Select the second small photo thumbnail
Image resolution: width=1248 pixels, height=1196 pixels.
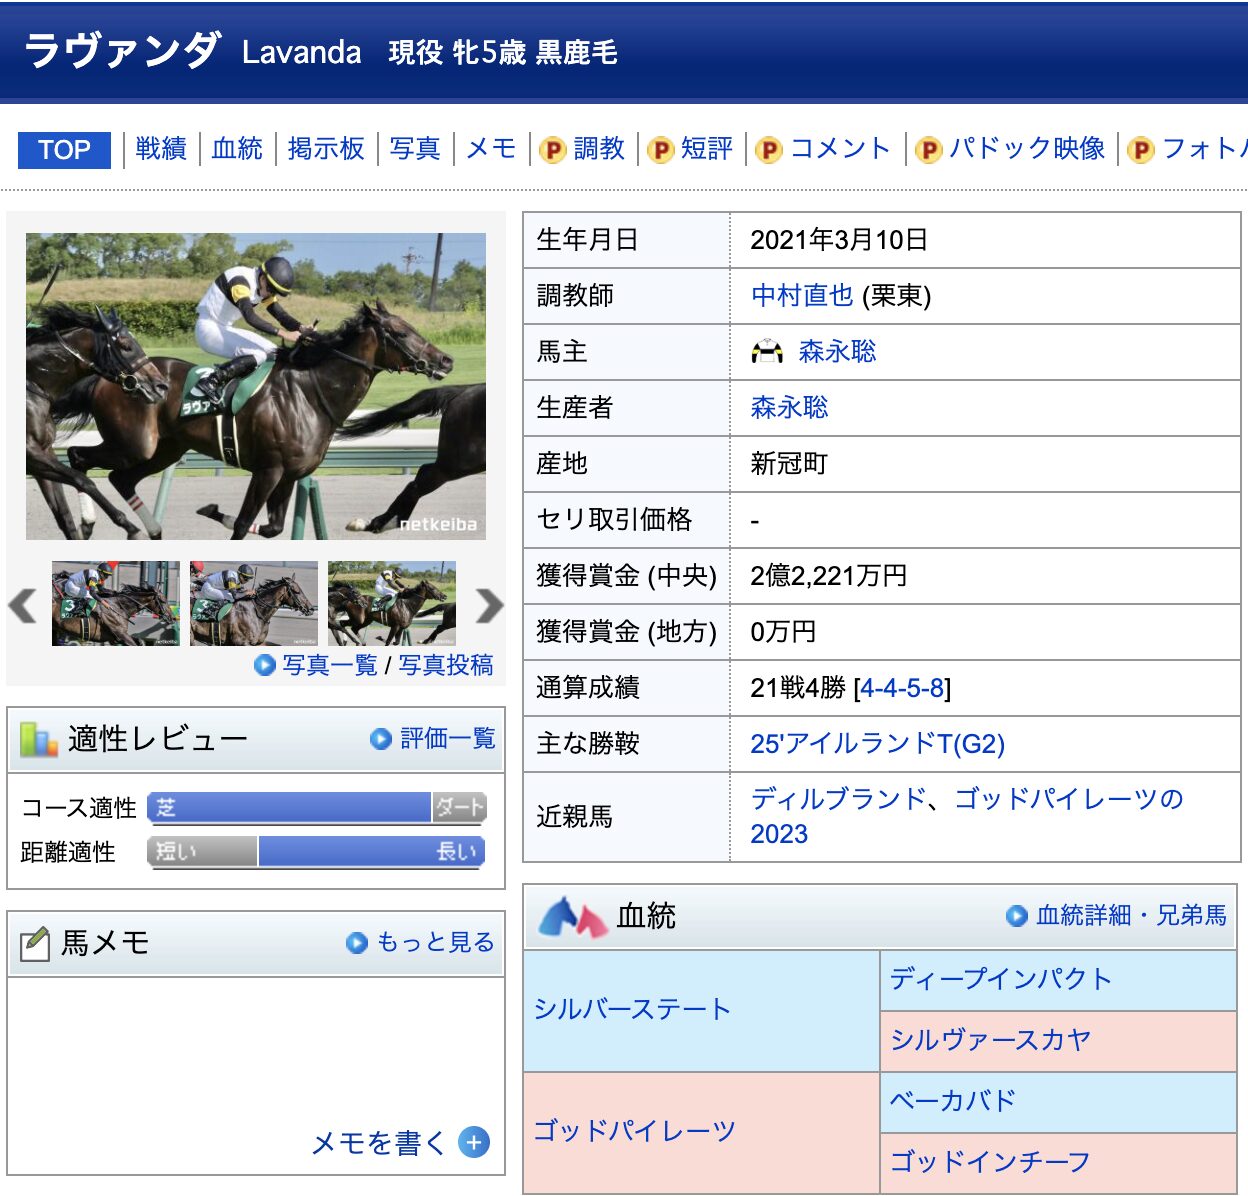[x=254, y=603]
